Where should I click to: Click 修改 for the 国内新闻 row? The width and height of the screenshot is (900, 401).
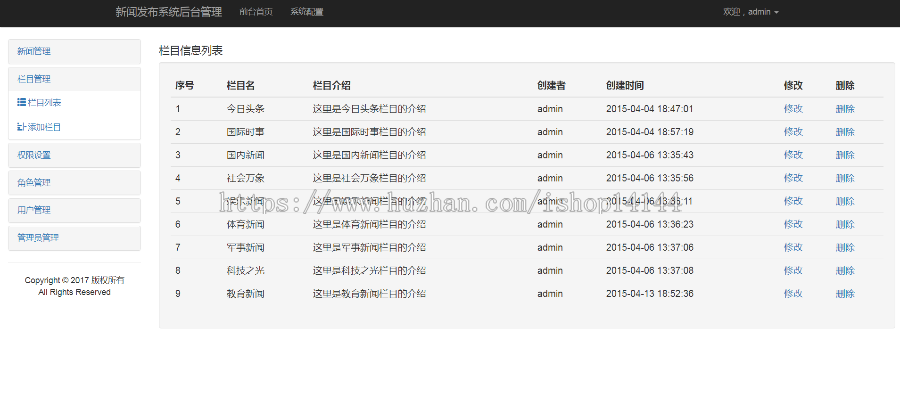[x=793, y=155]
